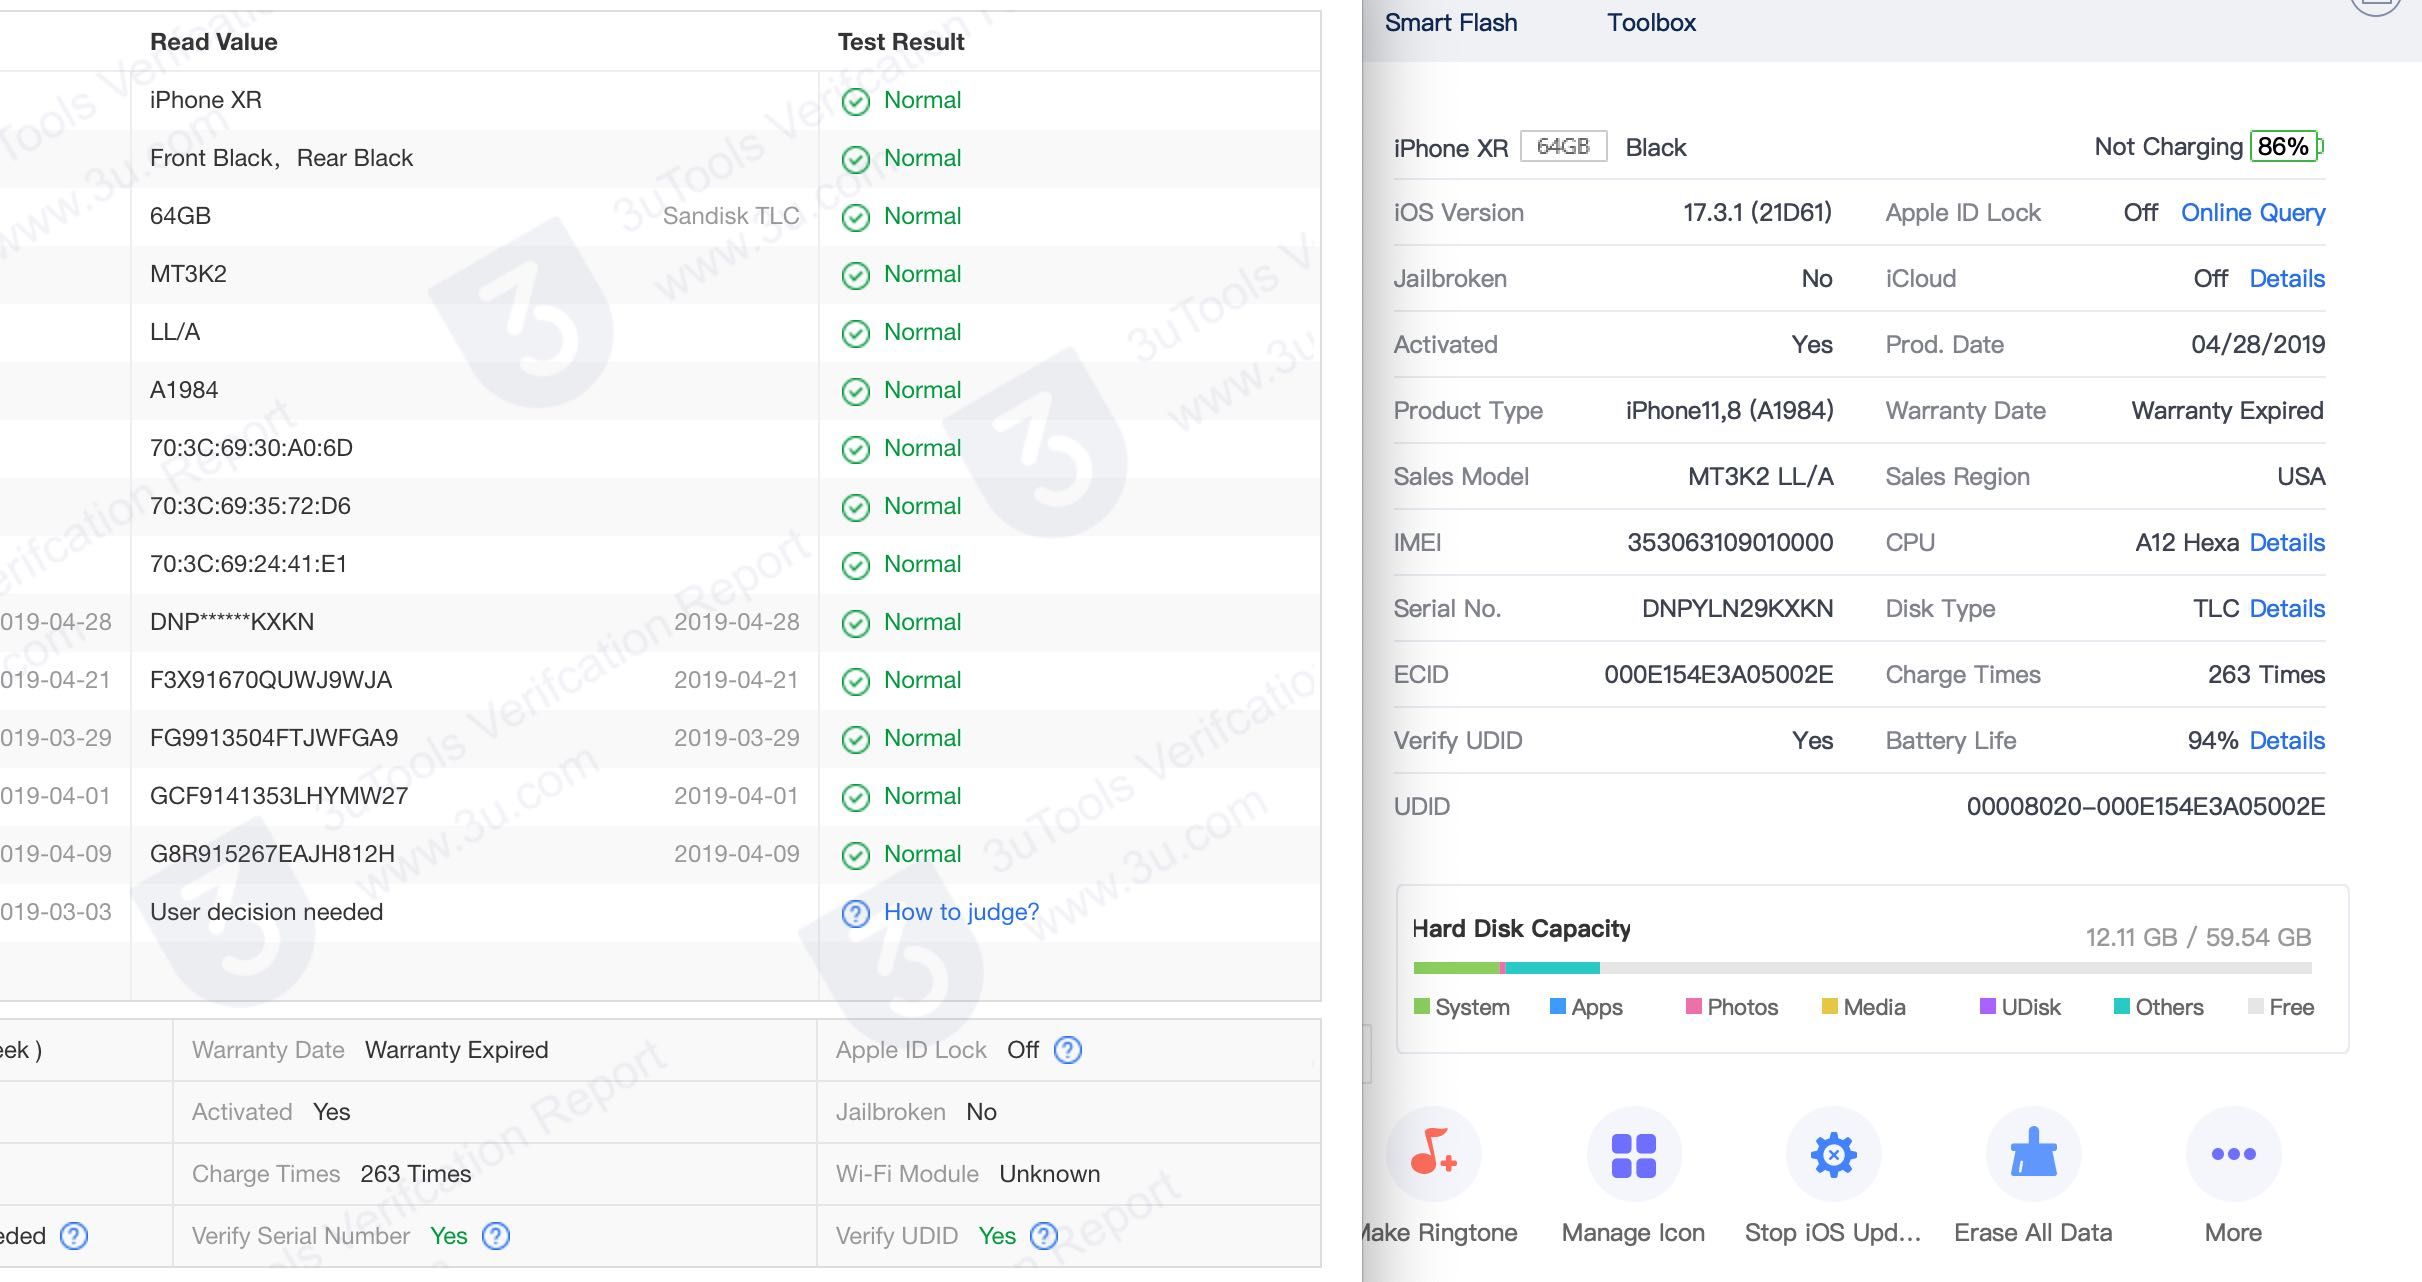Click the Others teal legend swatch
Screen dimensions: 2422x1282
(x=2121, y=1006)
